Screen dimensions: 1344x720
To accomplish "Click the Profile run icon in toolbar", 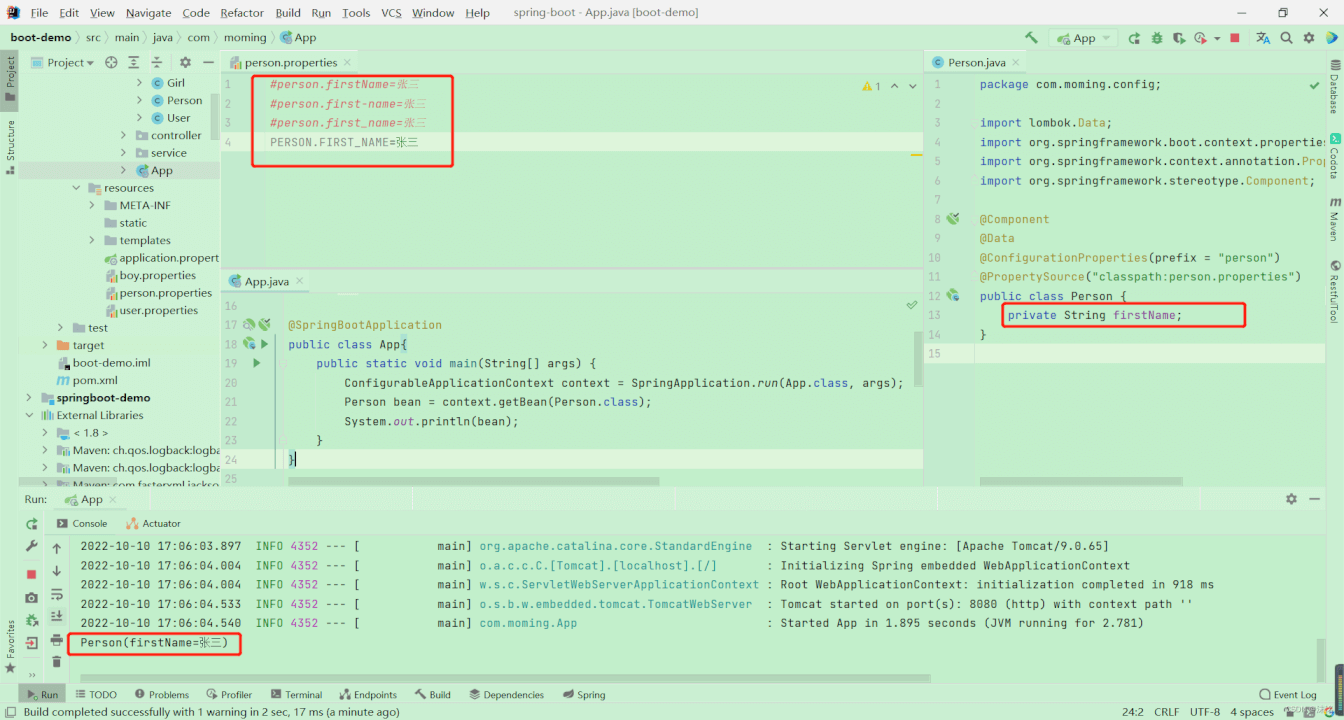I will (1201, 38).
